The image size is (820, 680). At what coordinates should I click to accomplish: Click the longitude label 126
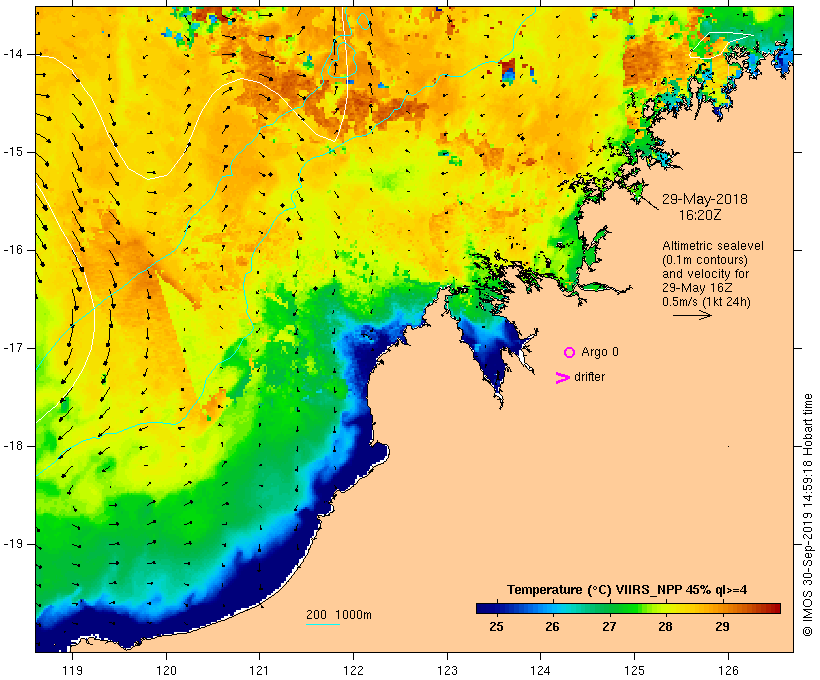point(728,671)
